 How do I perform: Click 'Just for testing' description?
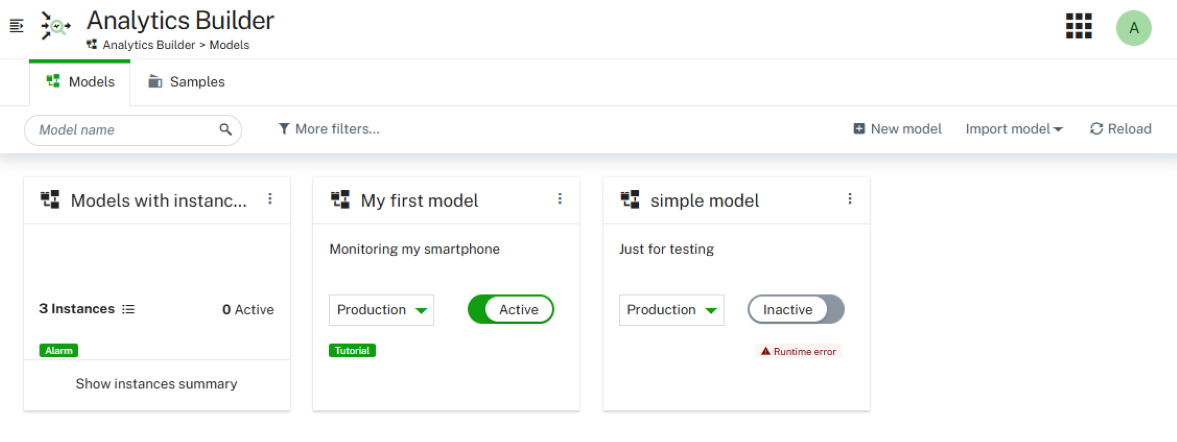(x=667, y=249)
